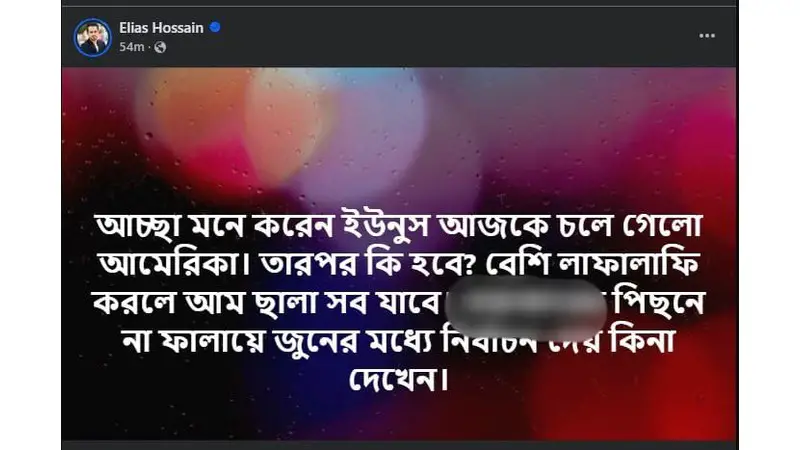Click the blurred censored word in post
Viewport: 800px width, 450px height.
click(x=526, y=307)
